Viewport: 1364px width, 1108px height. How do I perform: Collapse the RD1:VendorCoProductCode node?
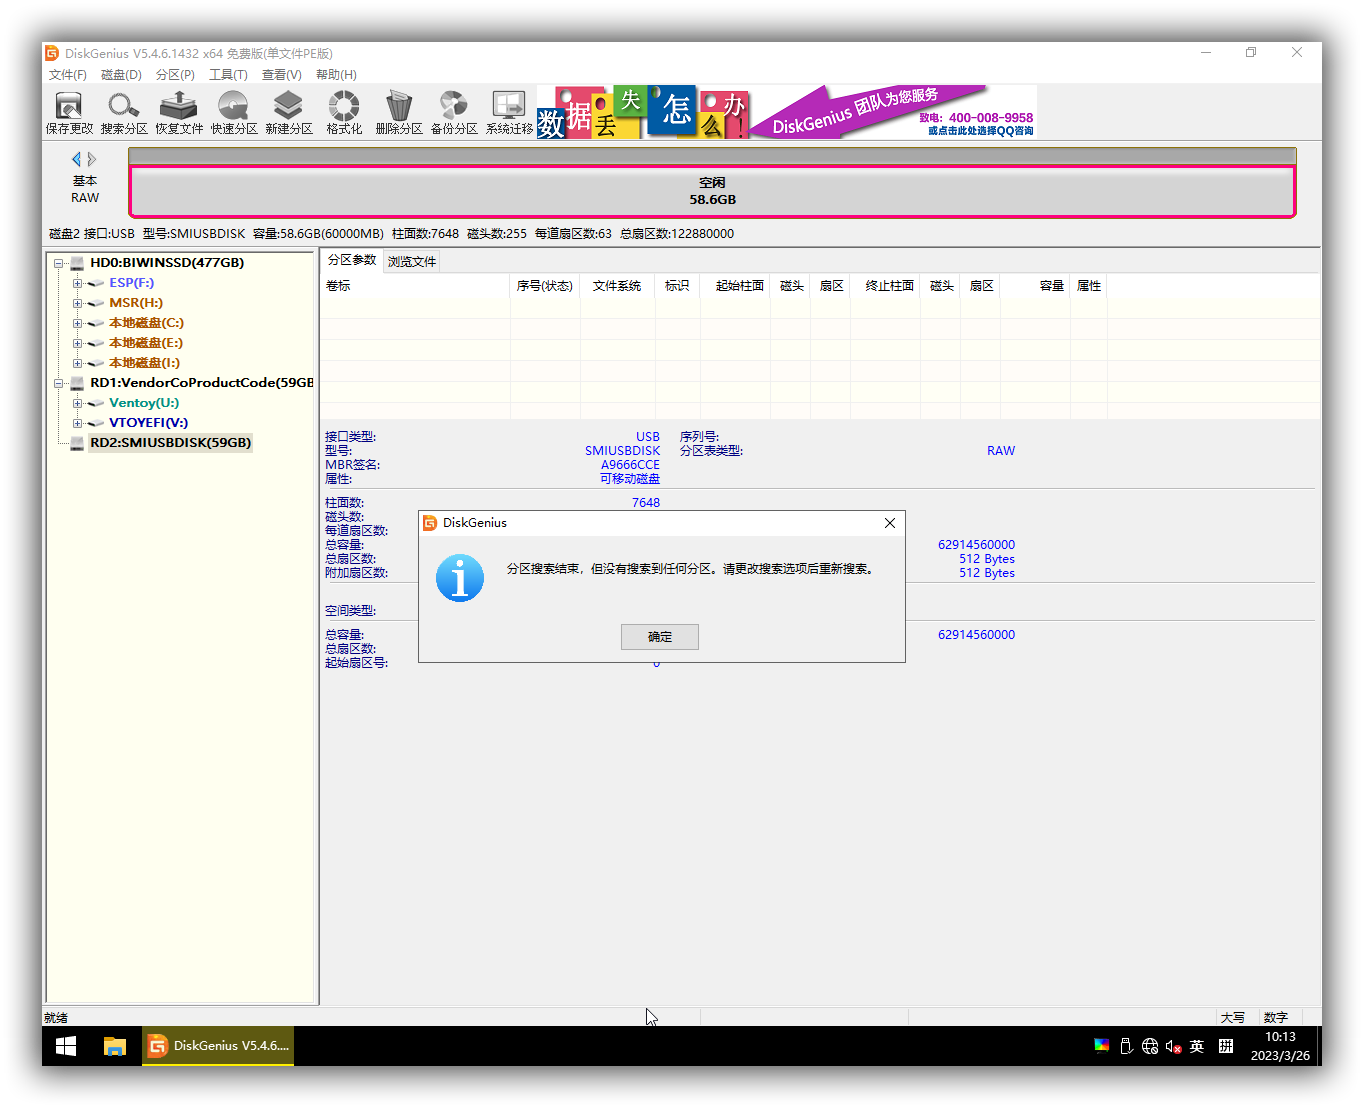click(59, 383)
